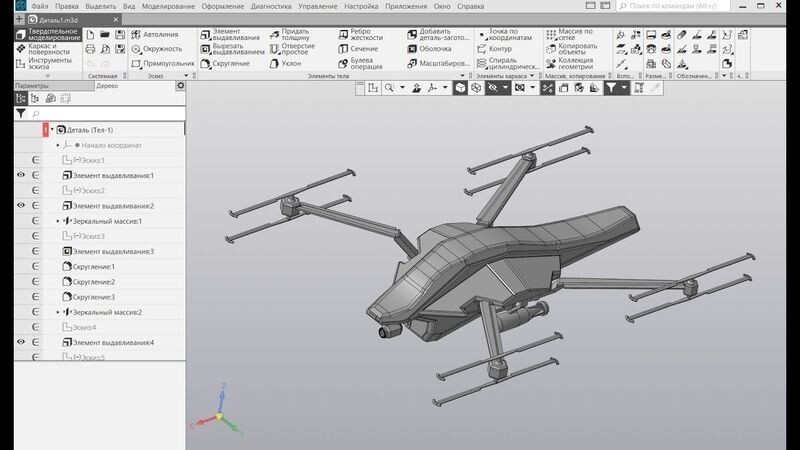Click Массив по сетке pattern tool
800x450 pixels.
(x=569, y=34)
